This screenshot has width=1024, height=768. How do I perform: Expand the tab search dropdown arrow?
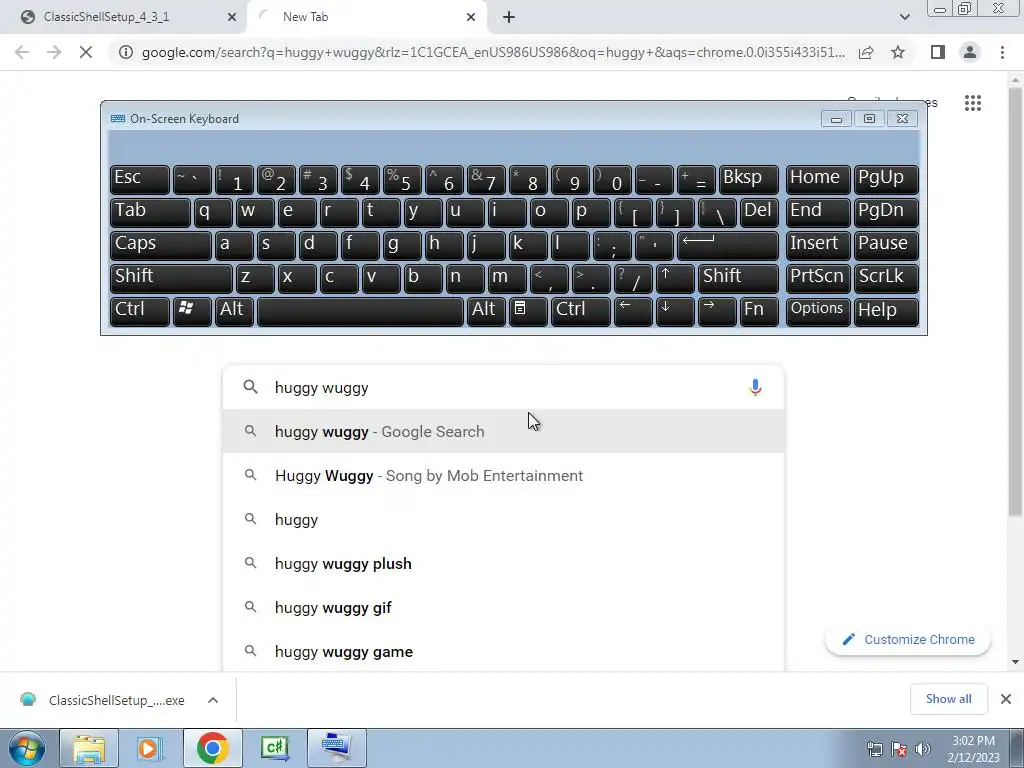tap(904, 17)
